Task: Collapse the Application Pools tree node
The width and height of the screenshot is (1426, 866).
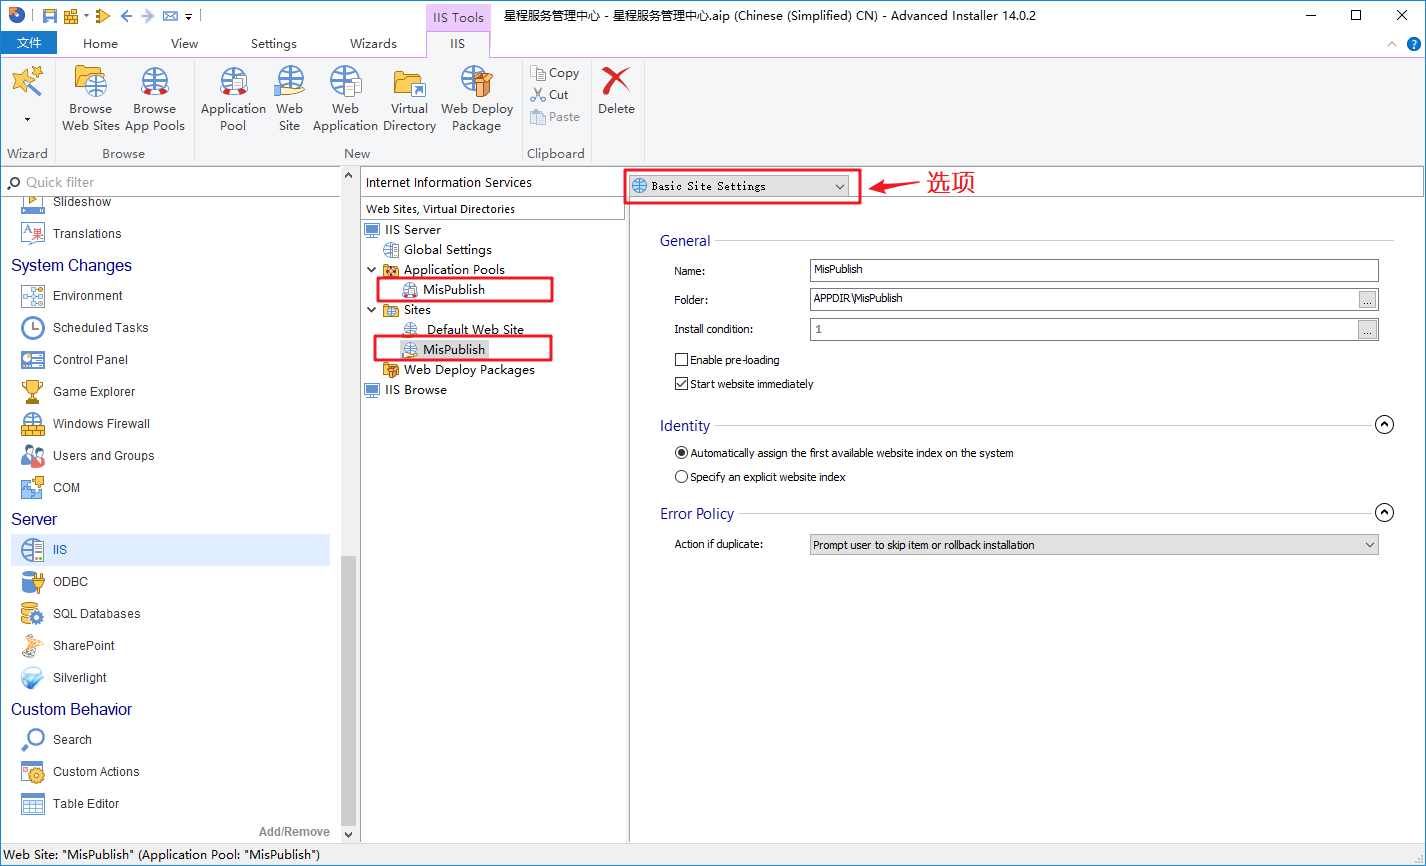Action: [x=372, y=270]
